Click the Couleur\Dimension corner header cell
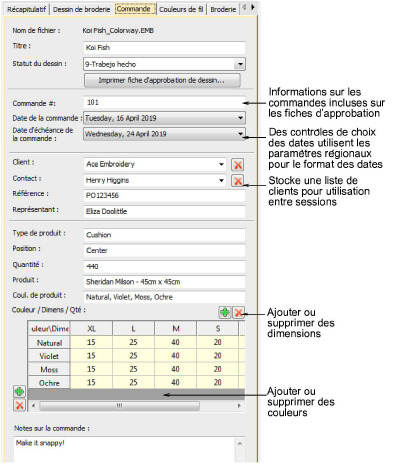The width and height of the screenshot is (399, 464). pos(49,329)
